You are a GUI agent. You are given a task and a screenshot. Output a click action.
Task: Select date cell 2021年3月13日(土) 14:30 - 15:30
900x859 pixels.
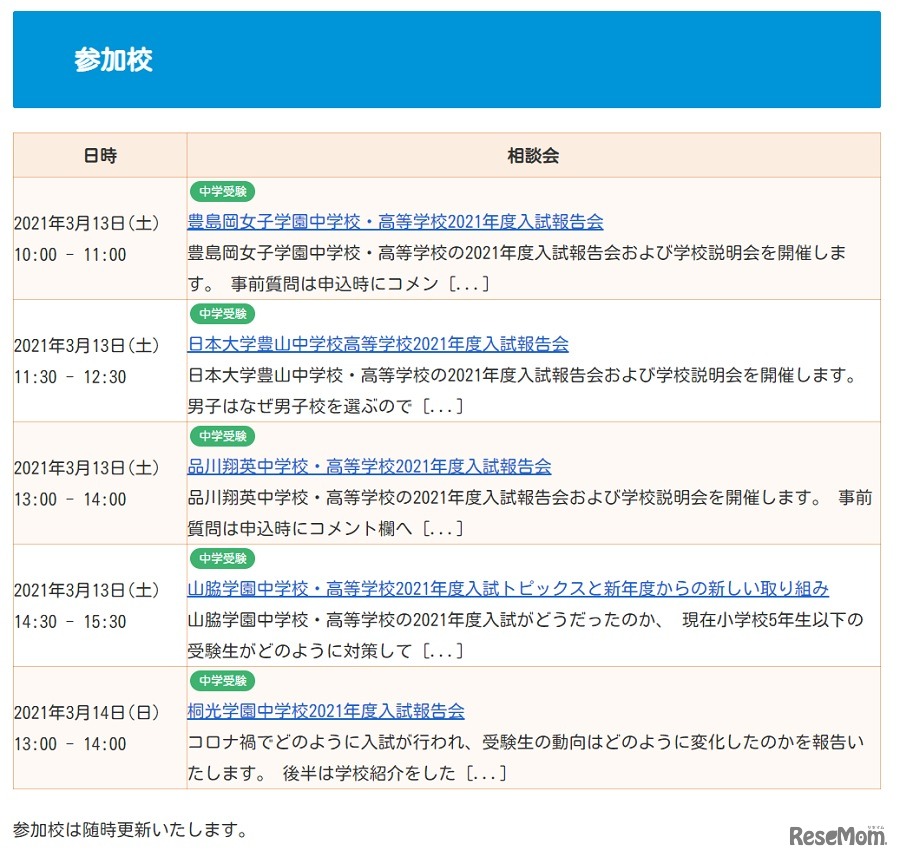point(100,605)
